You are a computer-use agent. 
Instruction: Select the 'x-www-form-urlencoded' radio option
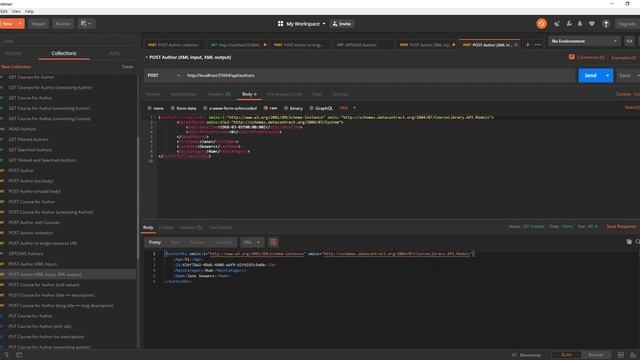tap(205, 108)
